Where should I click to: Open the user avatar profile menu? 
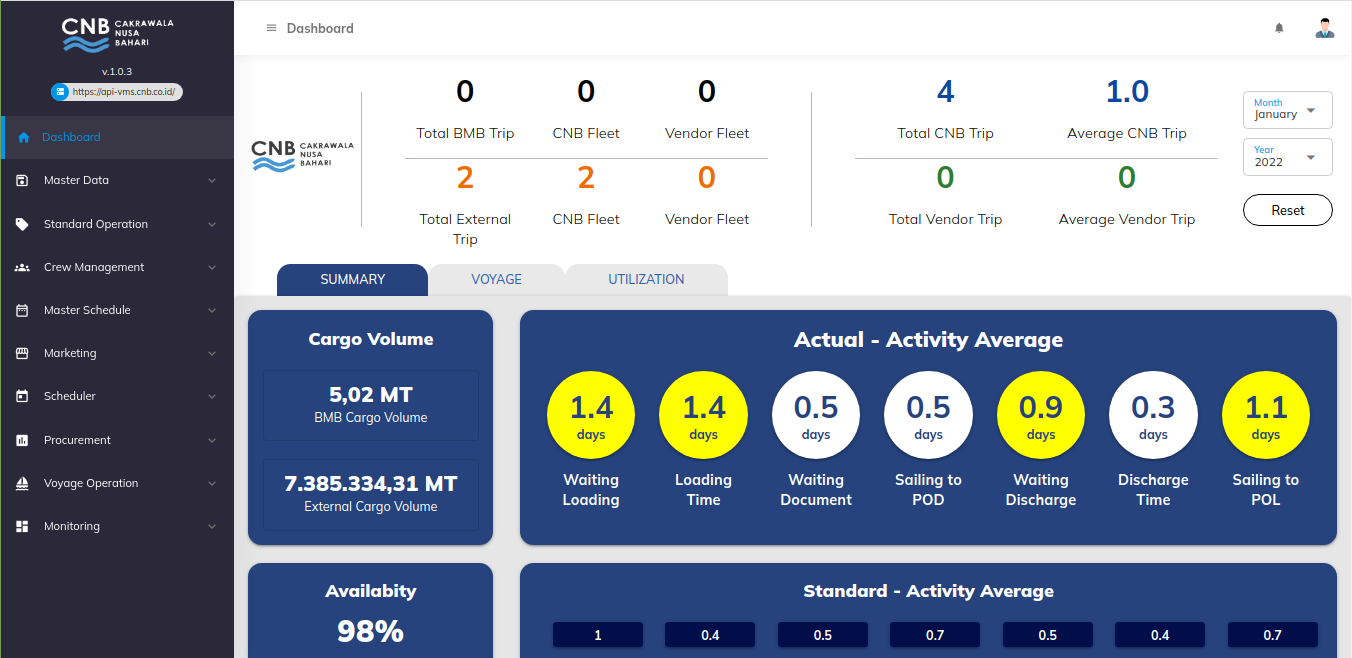[1325, 28]
